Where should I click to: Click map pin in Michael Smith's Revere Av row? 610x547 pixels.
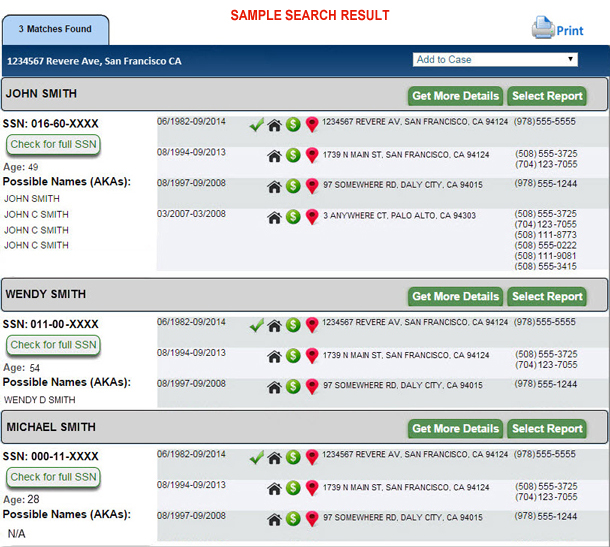(x=312, y=458)
